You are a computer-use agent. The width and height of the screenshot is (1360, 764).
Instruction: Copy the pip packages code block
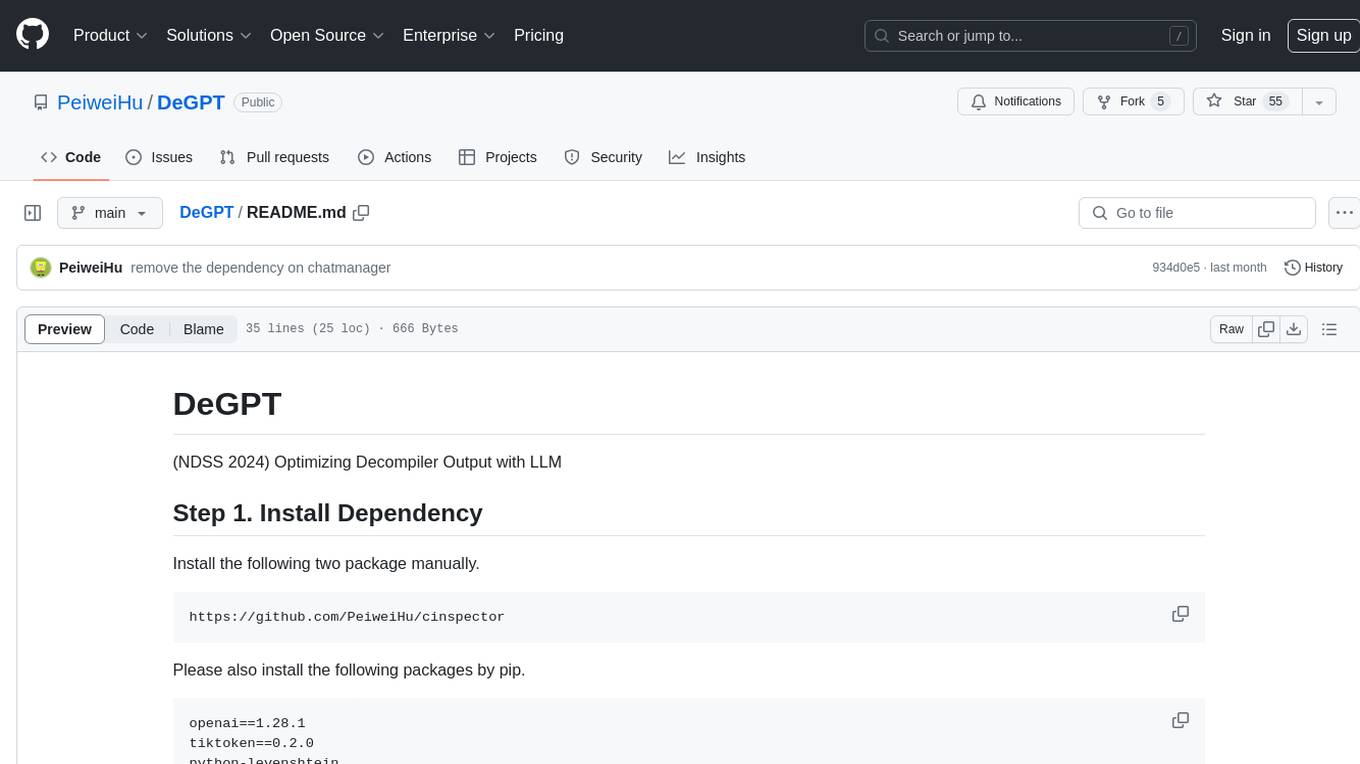[x=1180, y=721]
